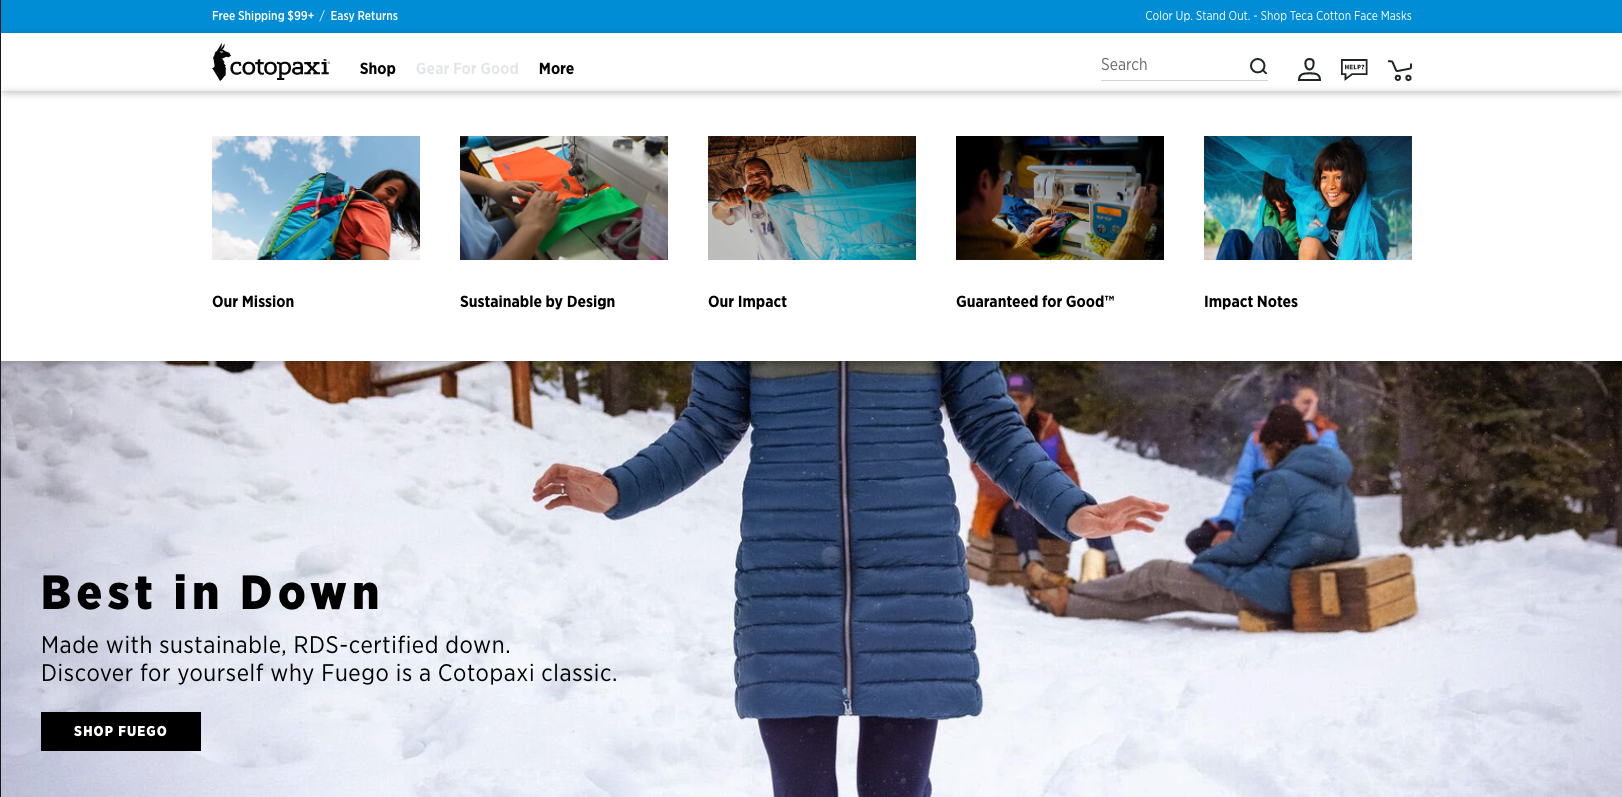
Task: Open the Sustainable by Design text link
Action: point(537,302)
